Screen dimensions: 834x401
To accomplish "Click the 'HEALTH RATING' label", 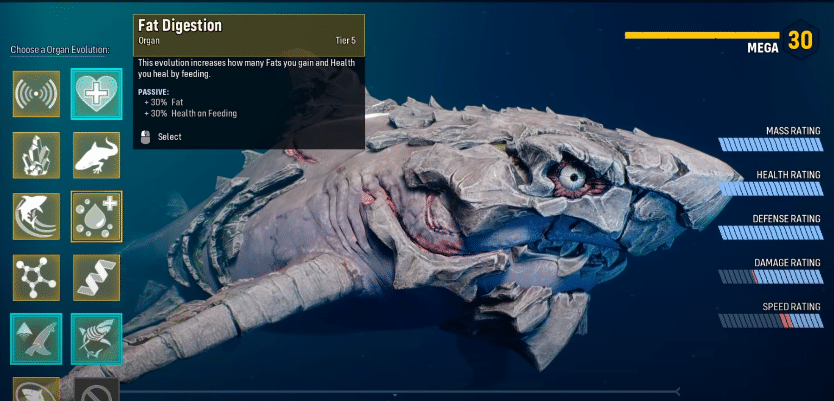I will point(788,175).
